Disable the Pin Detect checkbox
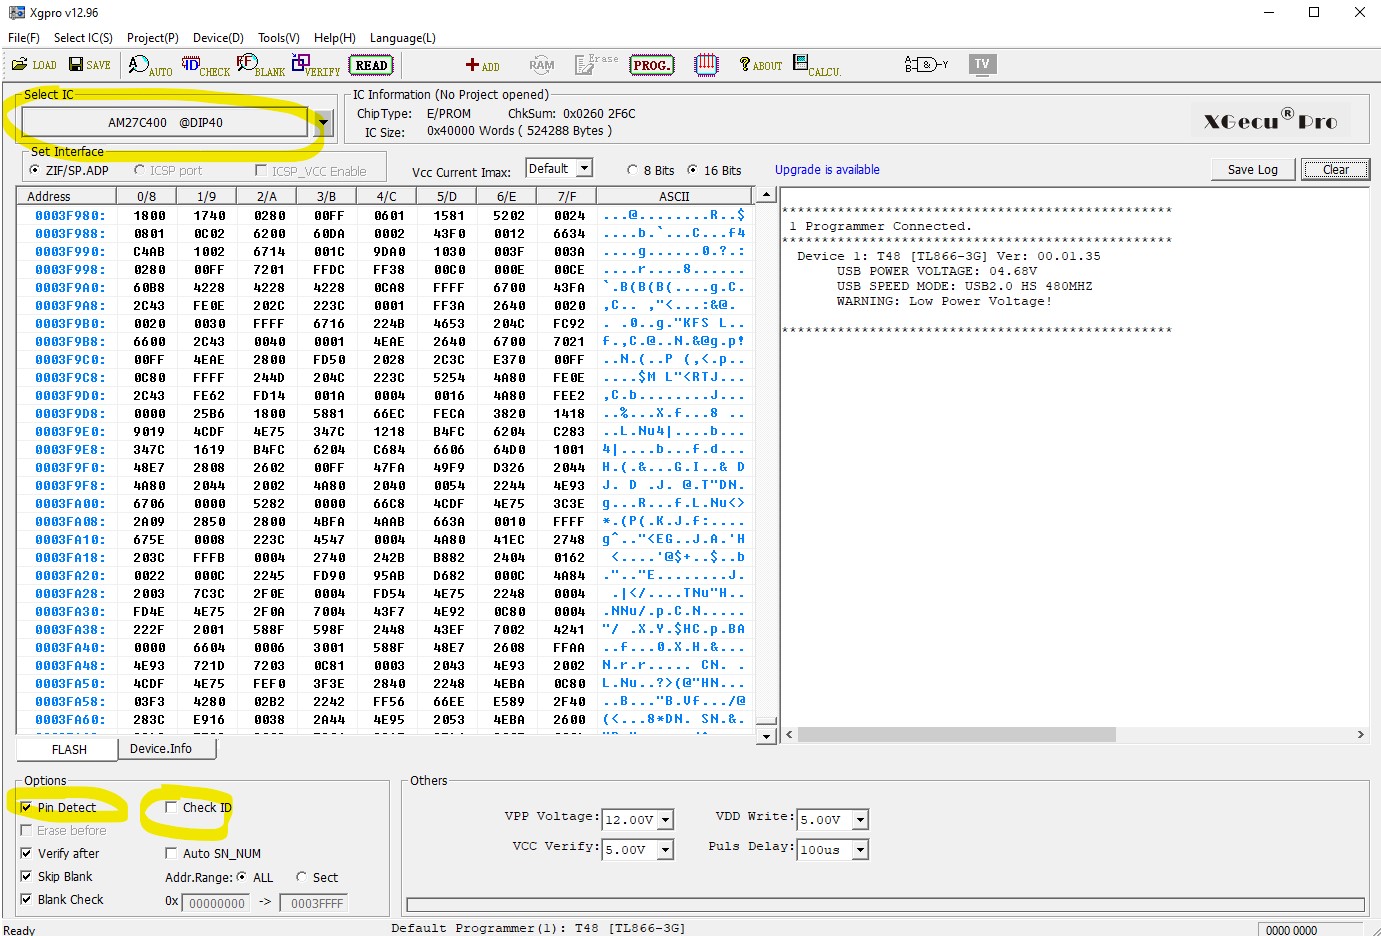The image size is (1381, 936). coord(27,807)
